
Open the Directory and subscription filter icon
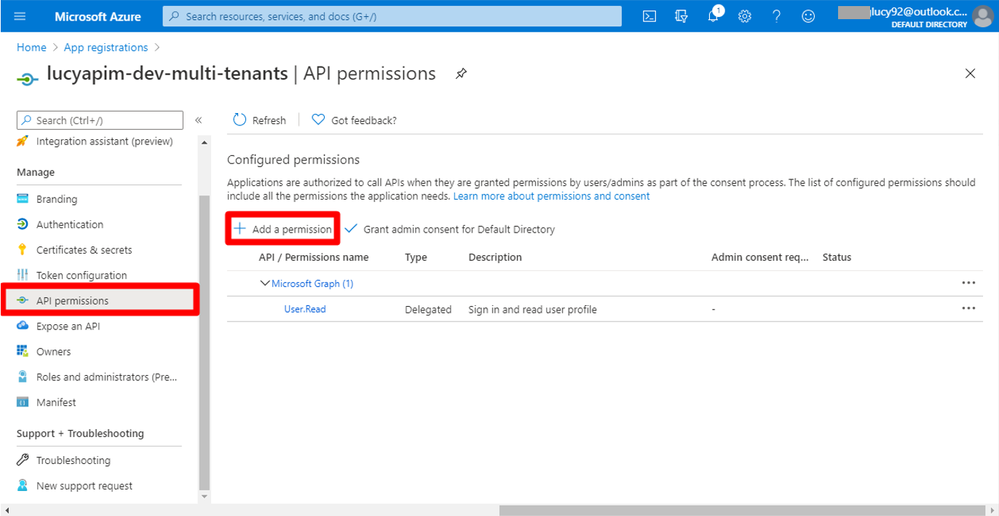click(681, 17)
